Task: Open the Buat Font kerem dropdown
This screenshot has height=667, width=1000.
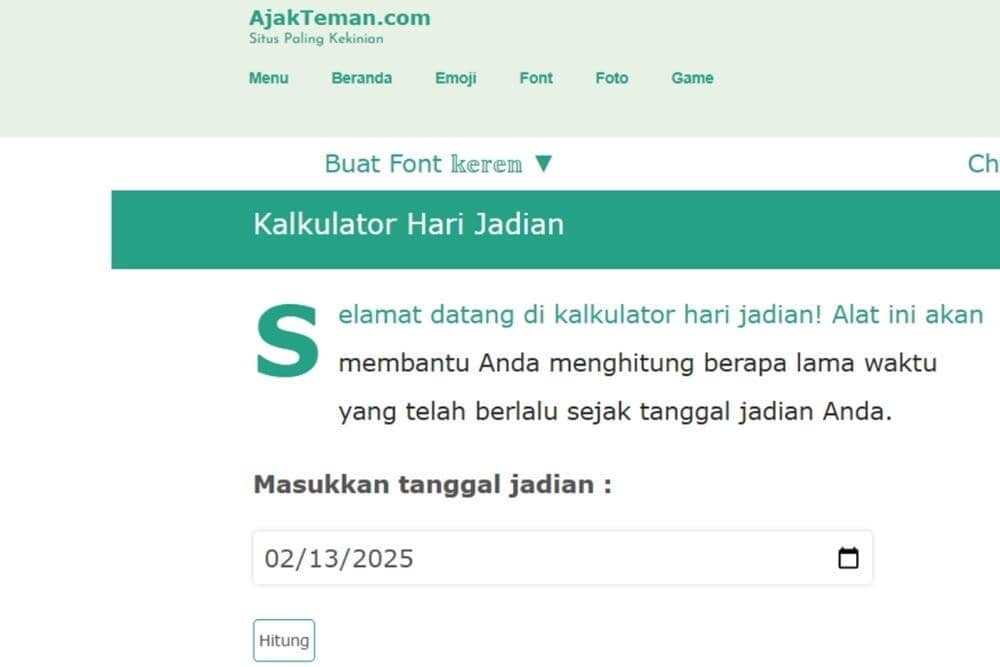Action: point(420,163)
